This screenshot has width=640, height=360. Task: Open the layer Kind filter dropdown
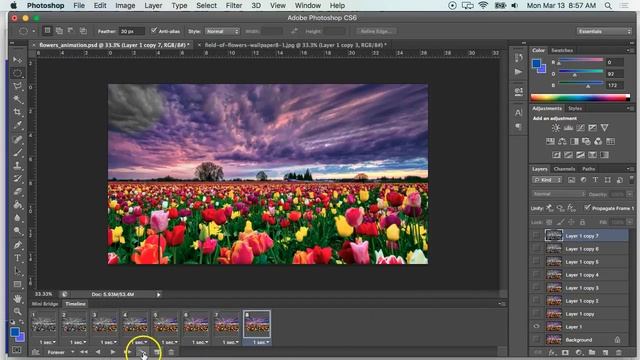tap(547, 180)
